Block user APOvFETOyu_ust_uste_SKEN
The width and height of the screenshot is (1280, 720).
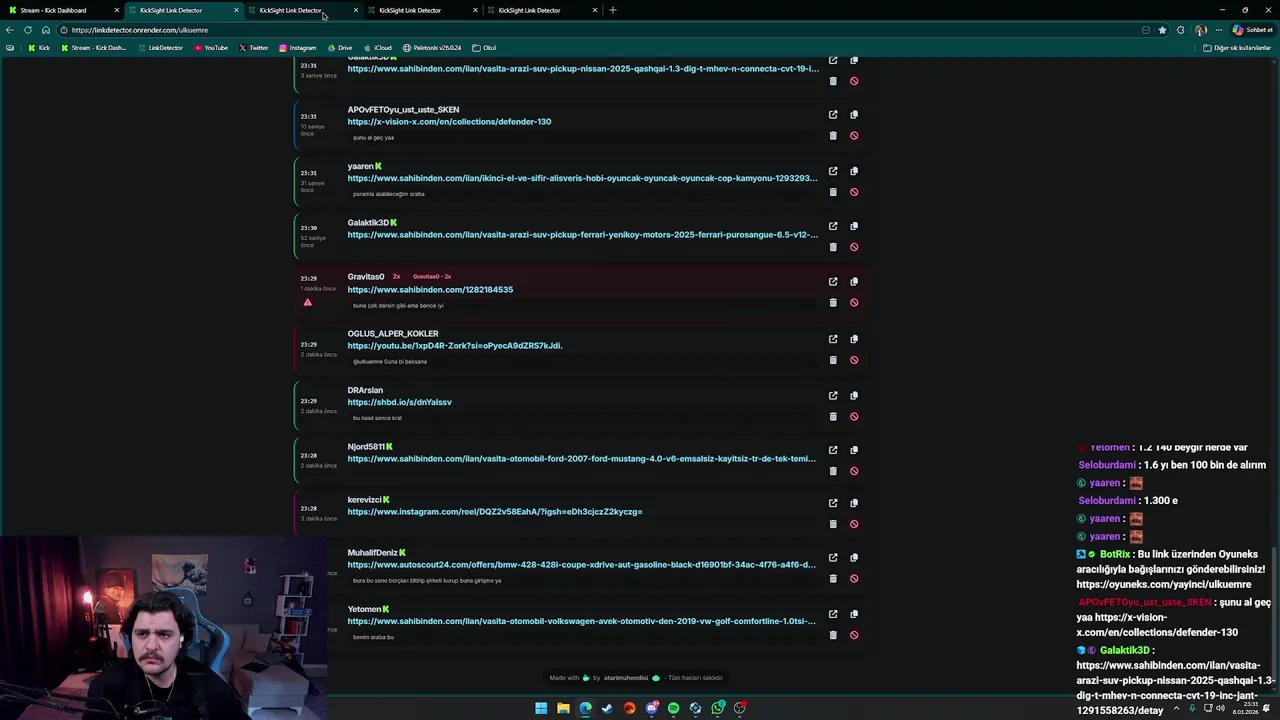click(854, 136)
